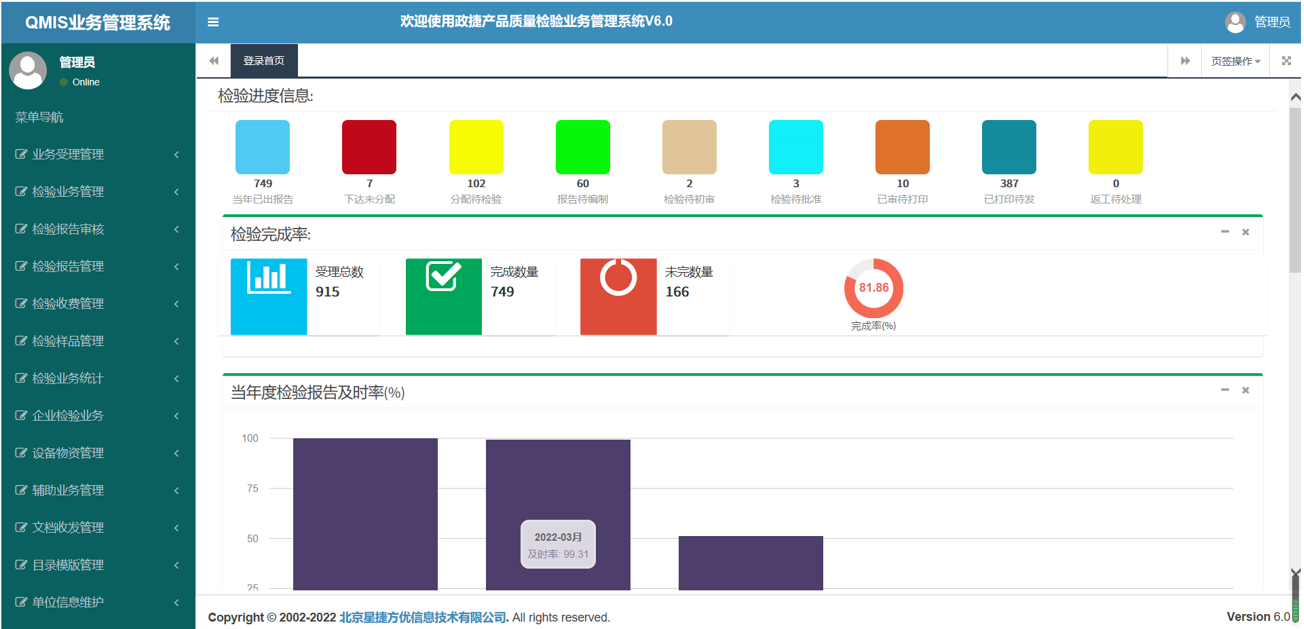Click the 管理员 username in header
1304x629 pixels.
(x=1271, y=22)
